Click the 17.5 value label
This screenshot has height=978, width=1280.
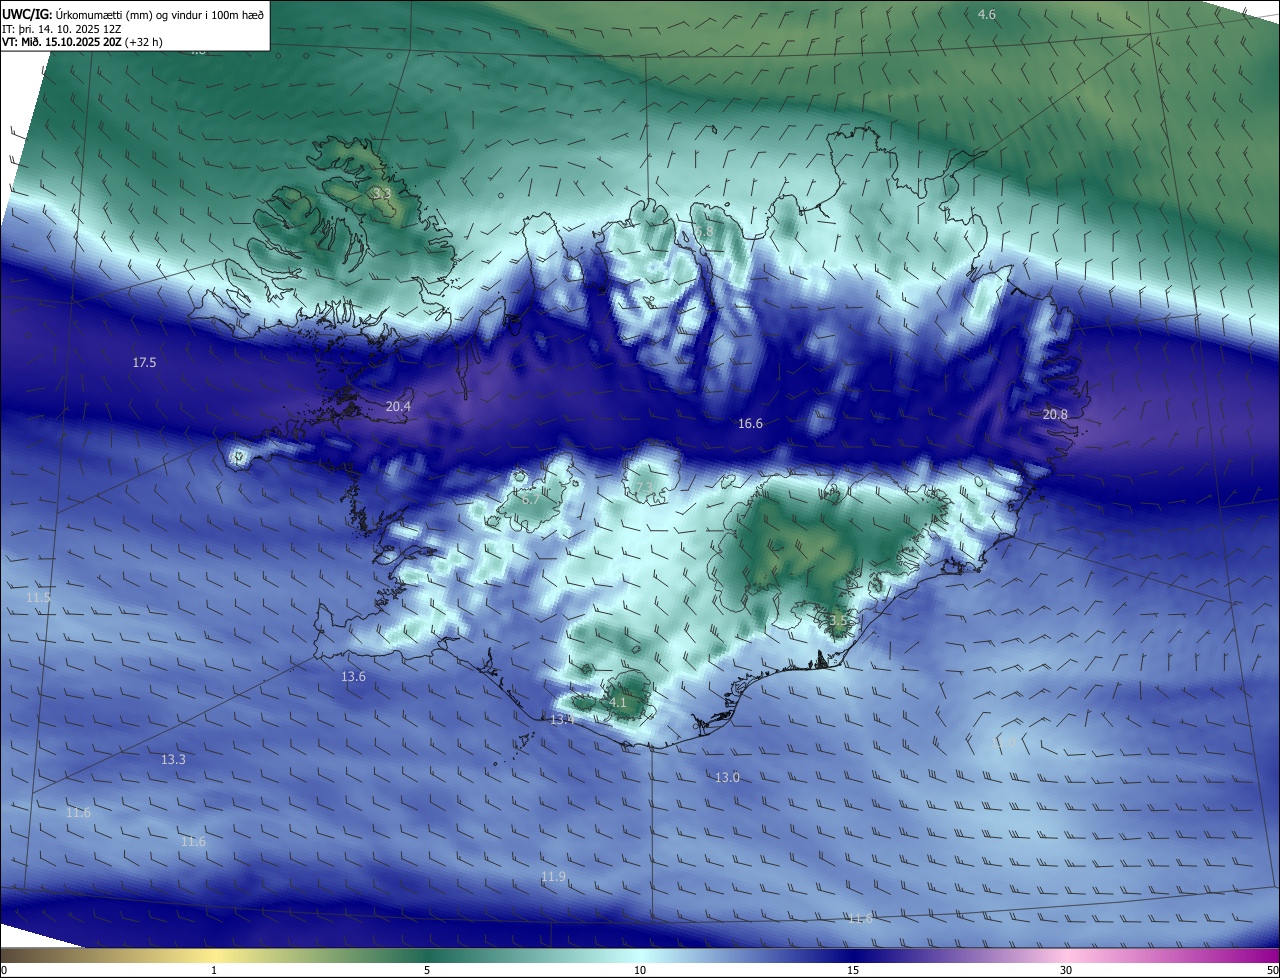tap(144, 362)
